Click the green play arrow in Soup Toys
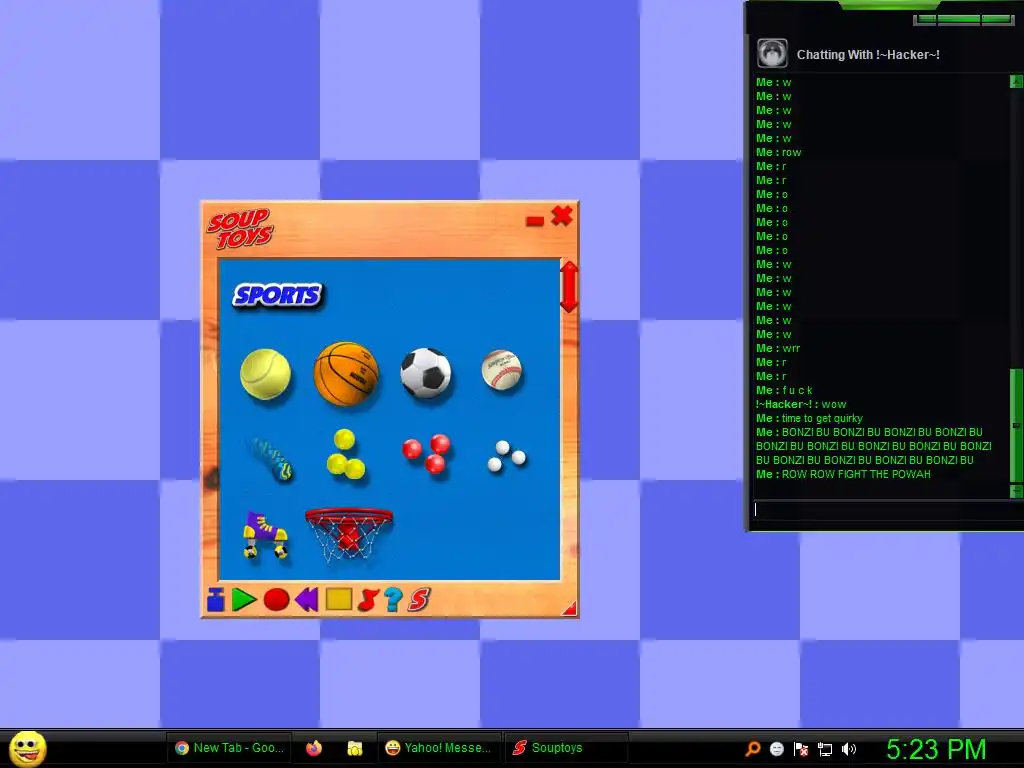 244,600
